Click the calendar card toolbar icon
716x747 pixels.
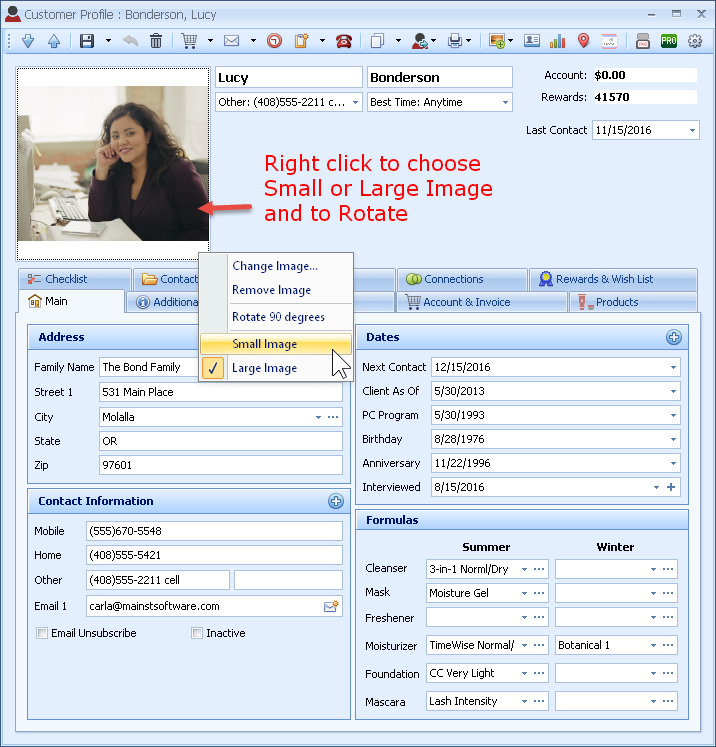coord(609,41)
